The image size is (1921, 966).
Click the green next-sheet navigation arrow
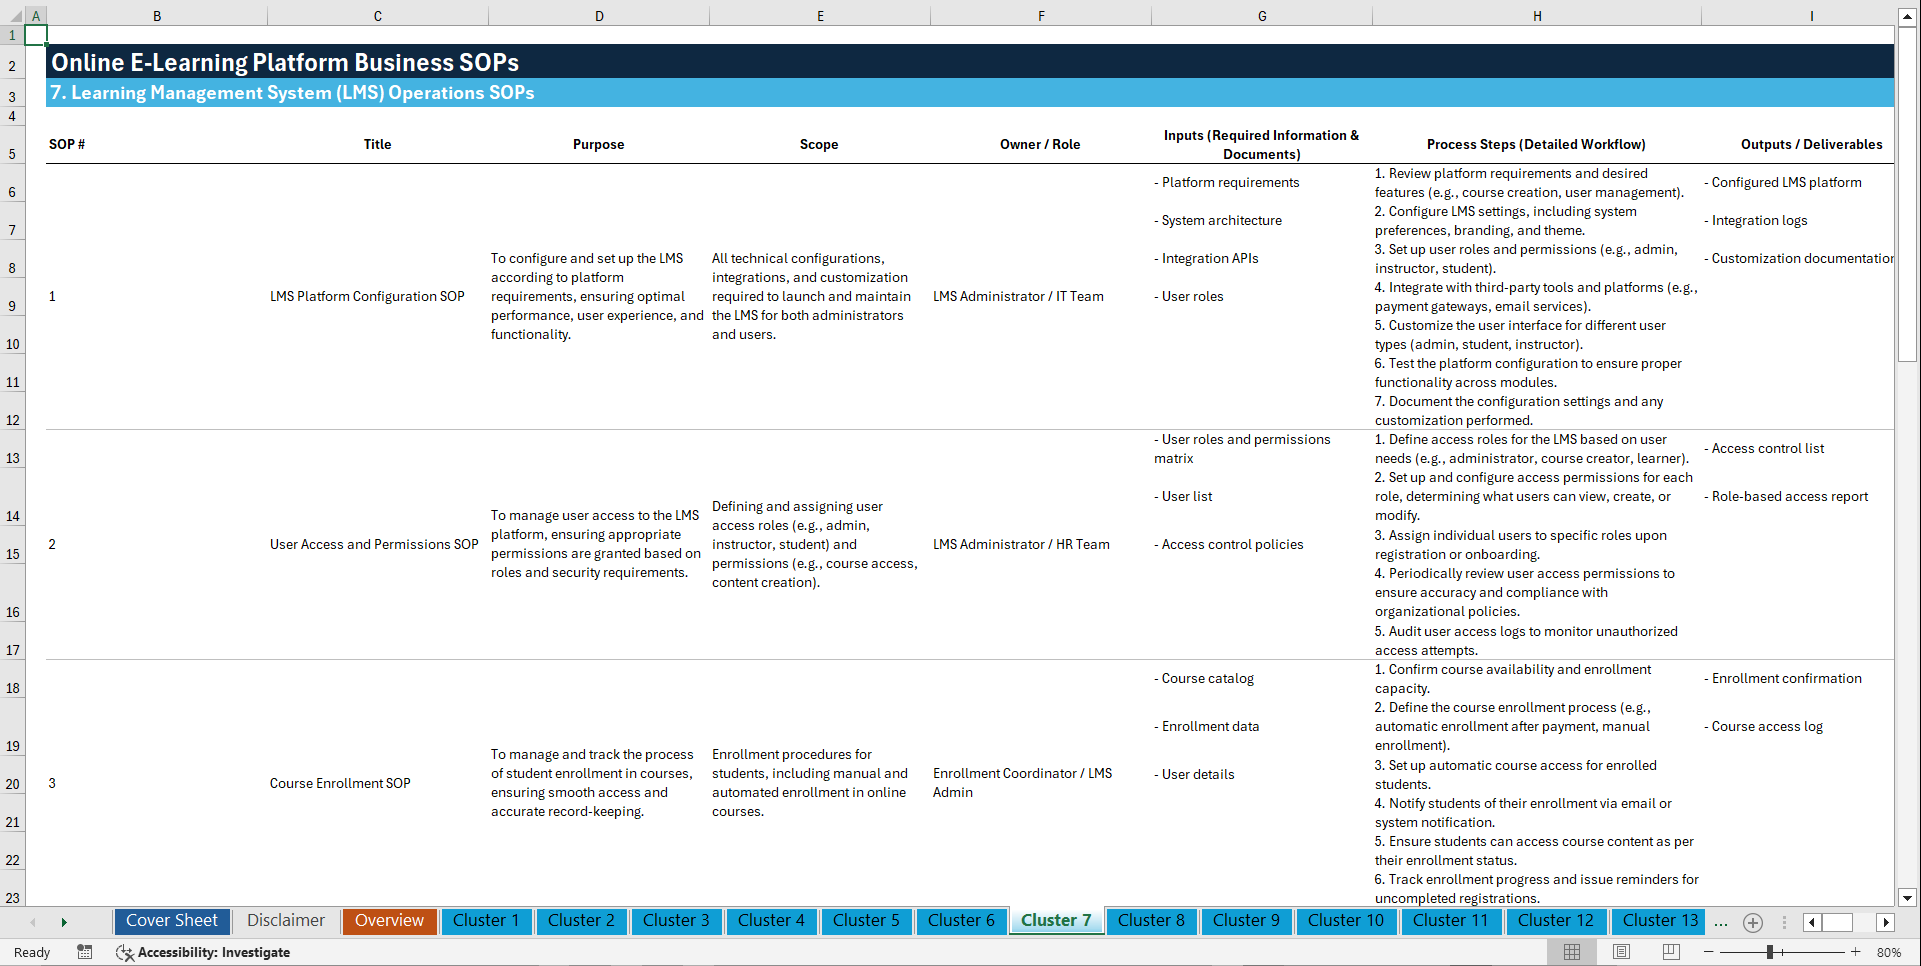(x=65, y=922)
